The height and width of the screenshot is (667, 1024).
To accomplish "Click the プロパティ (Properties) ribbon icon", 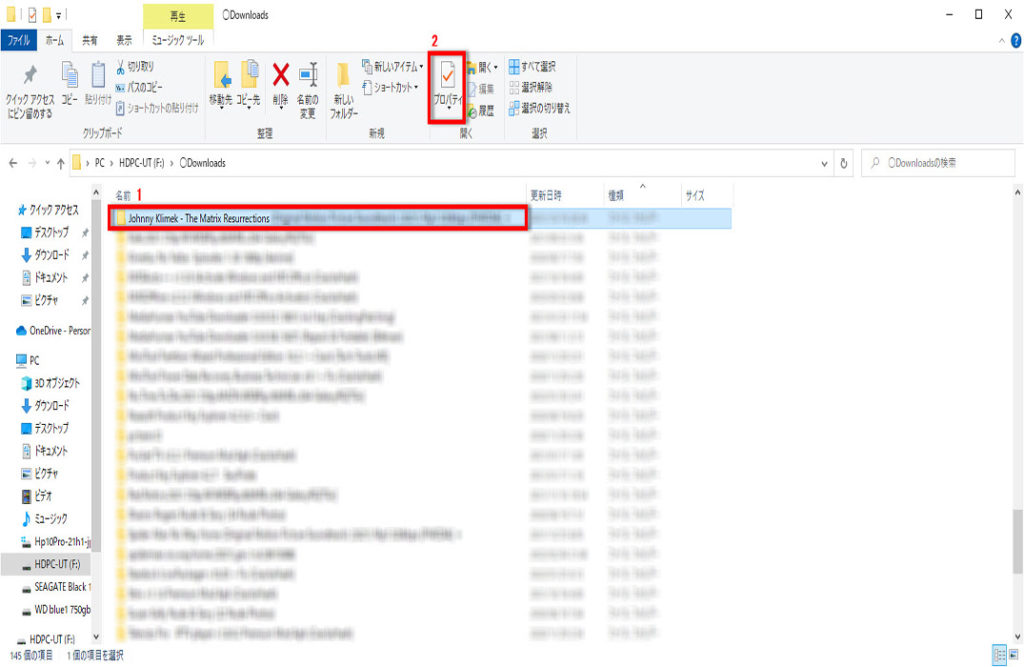I will pyautogui.click(x=447, y=80).
